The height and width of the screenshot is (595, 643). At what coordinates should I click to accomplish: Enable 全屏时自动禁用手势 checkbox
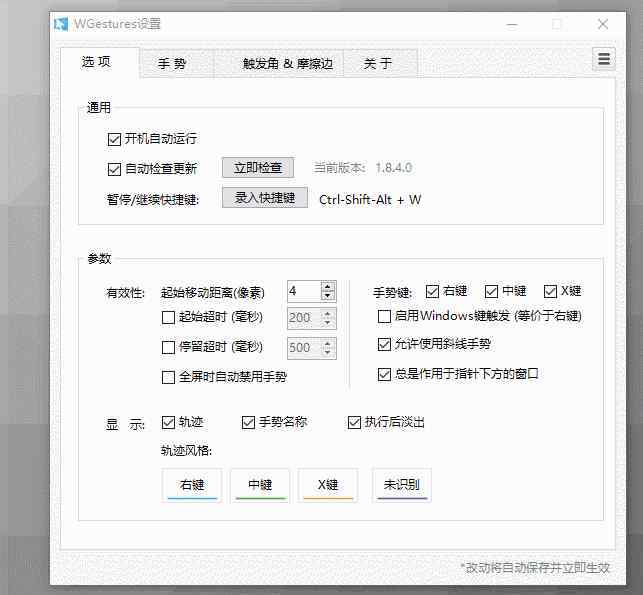click(168, 377)
